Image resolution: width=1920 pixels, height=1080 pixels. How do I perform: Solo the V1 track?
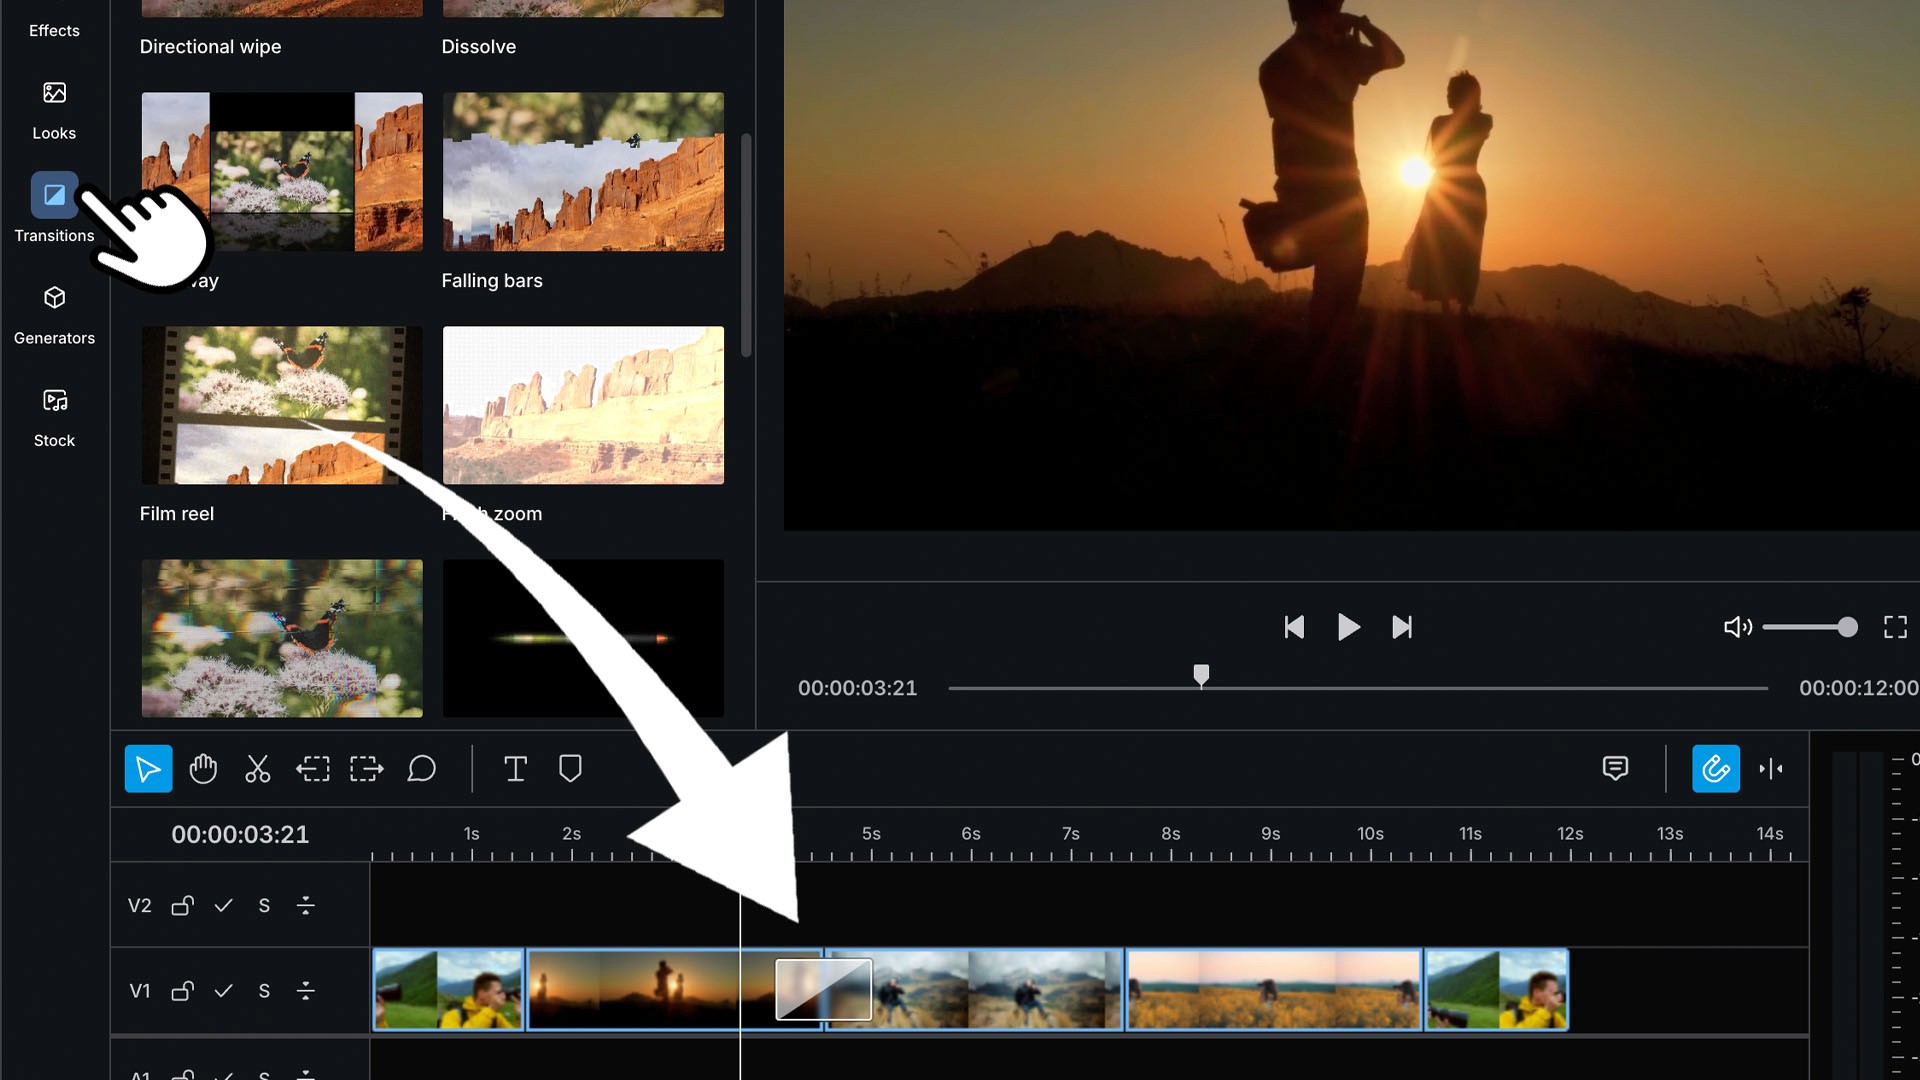(x=264, y=990)
